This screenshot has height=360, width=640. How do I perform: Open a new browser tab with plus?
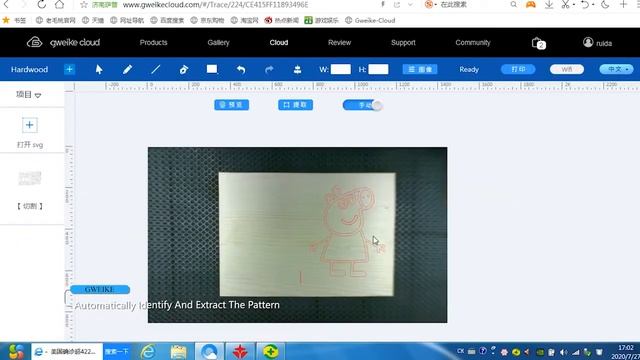point(623,4)
